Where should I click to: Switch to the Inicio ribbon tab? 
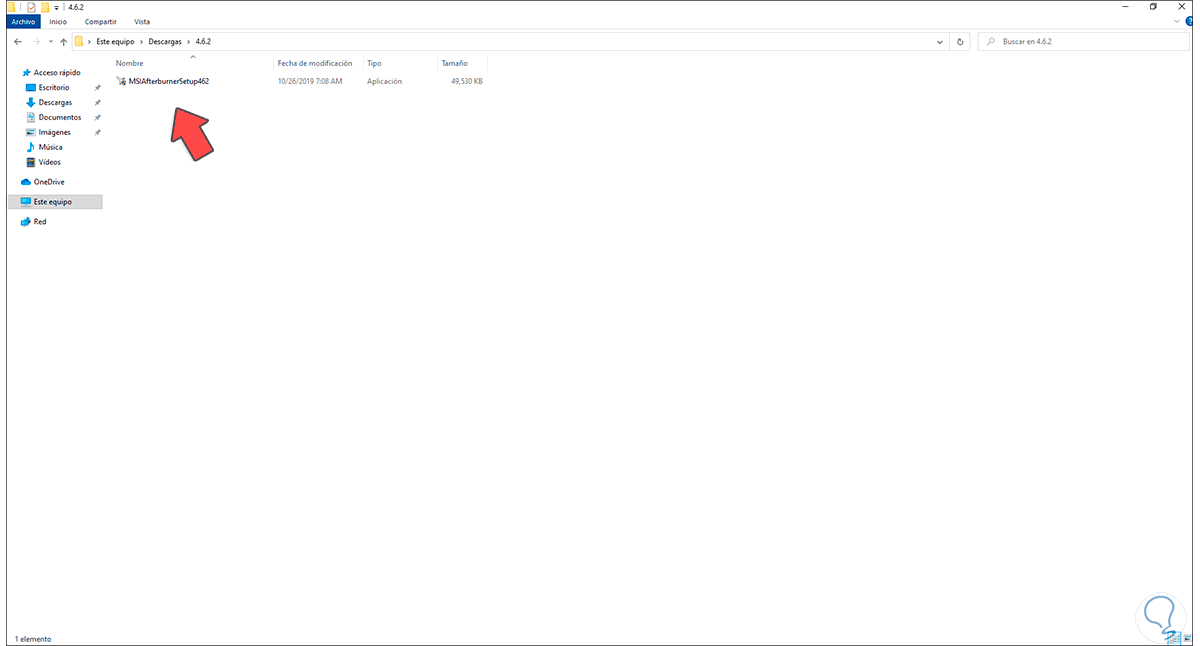(x=59, y=21)
